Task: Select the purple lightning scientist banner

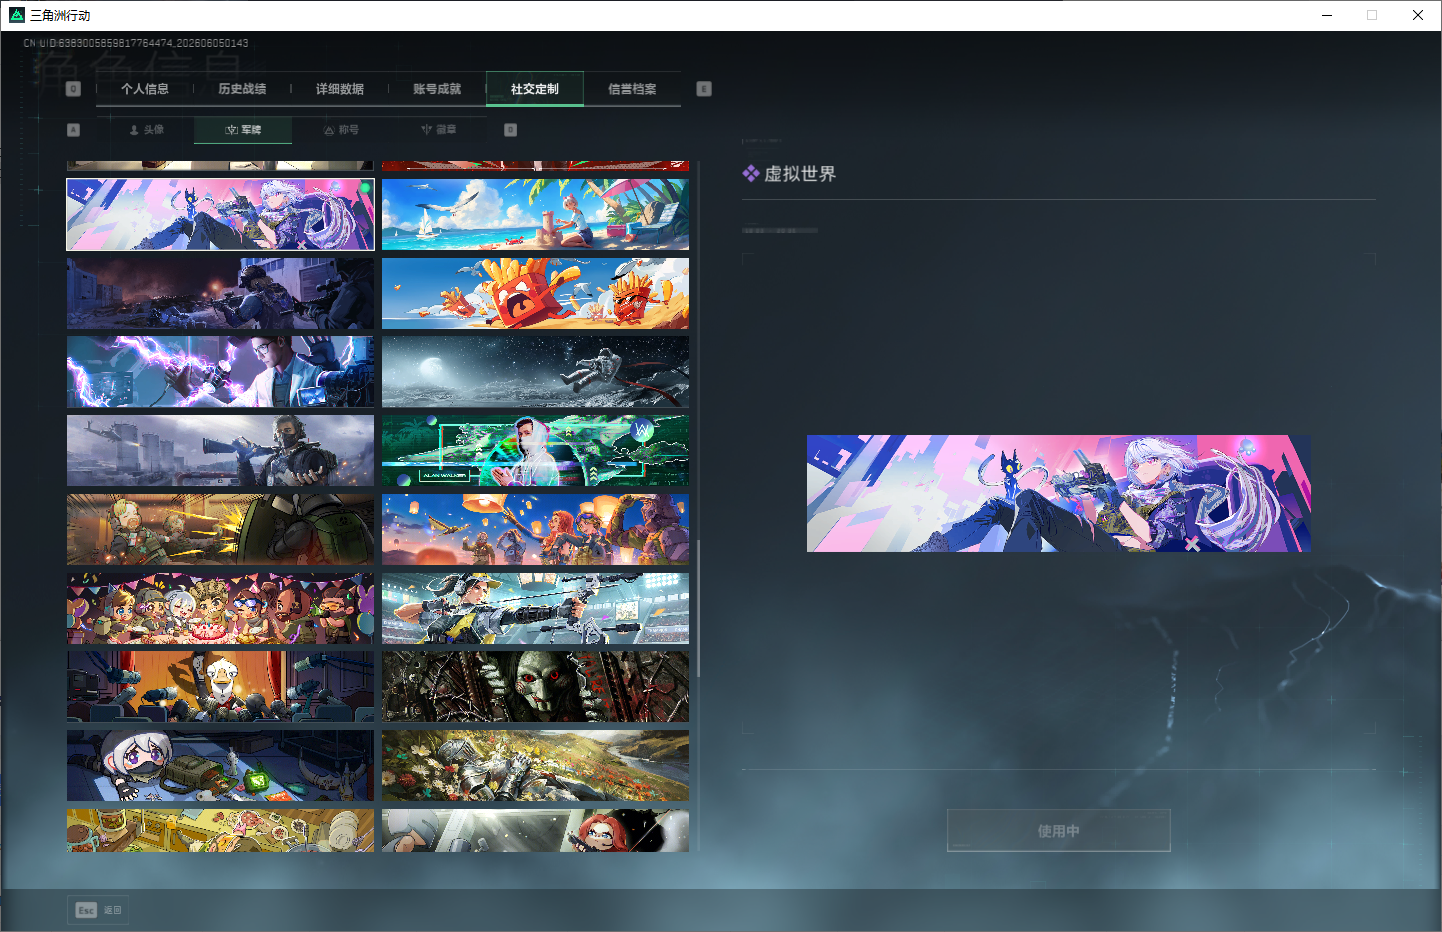Action: [x=220, y=372]
